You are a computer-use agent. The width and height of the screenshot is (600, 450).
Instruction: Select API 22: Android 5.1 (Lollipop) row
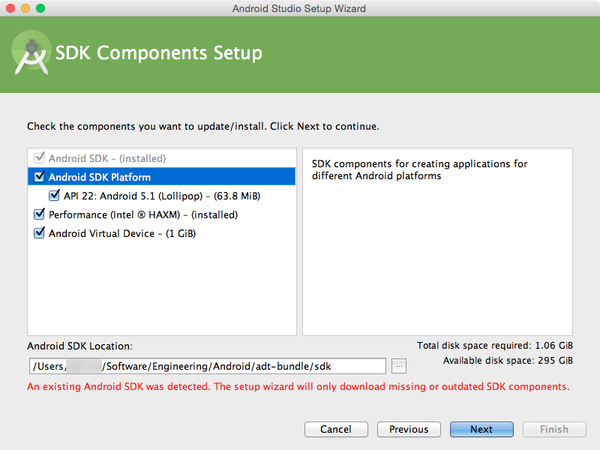point(161,196)
